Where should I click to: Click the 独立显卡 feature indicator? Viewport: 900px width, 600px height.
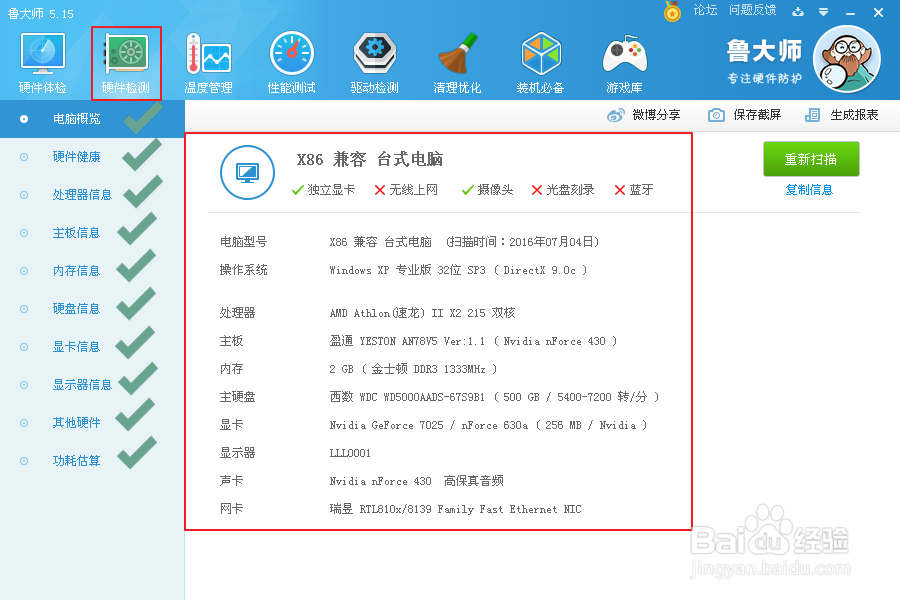pyautogui.click(x=323, y=189)
